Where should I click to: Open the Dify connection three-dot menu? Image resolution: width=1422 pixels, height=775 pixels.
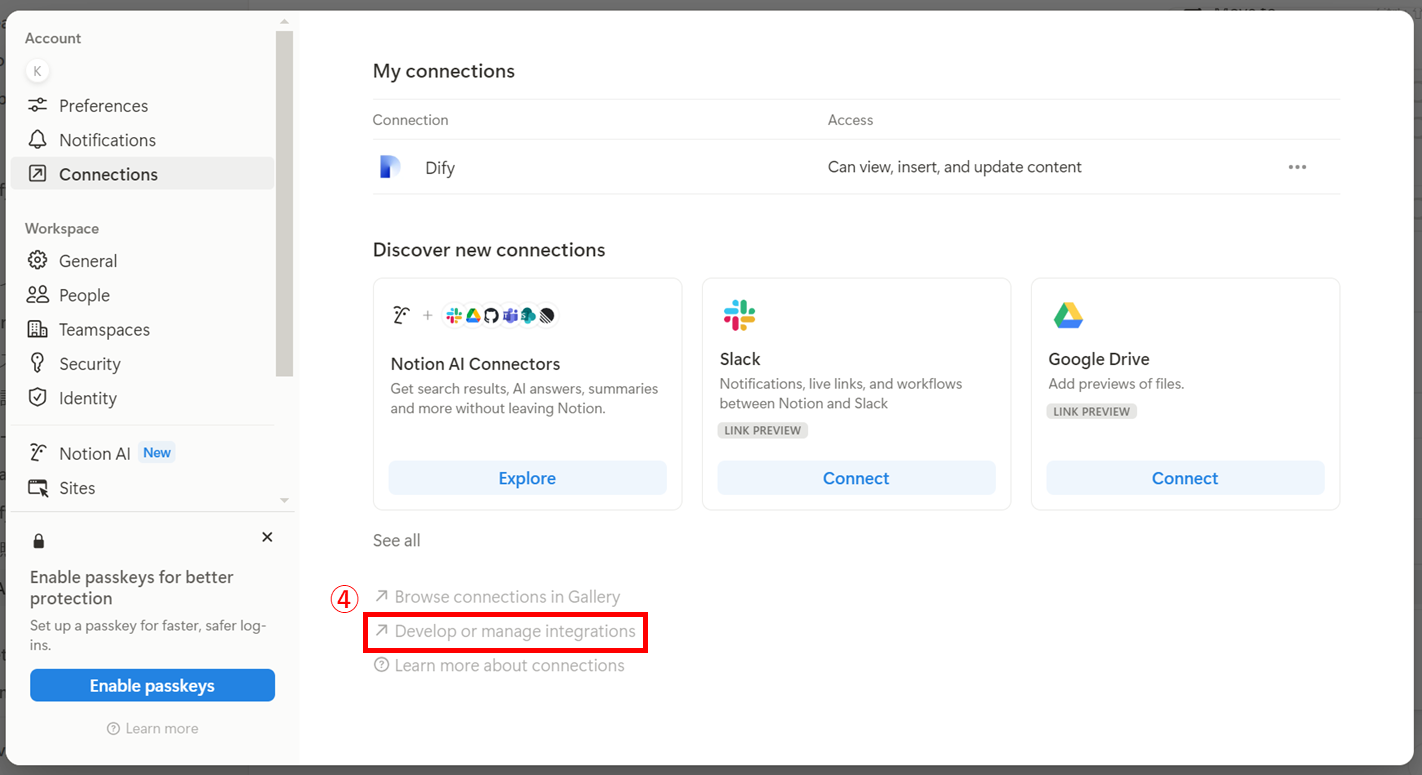point(1297,167)
